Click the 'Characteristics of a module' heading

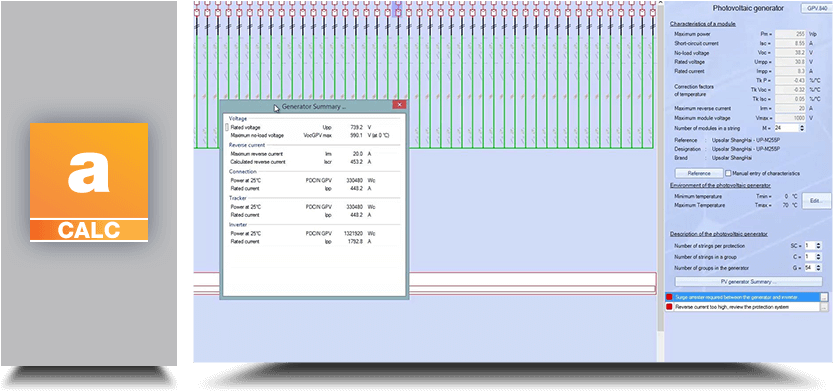(702, 24)
